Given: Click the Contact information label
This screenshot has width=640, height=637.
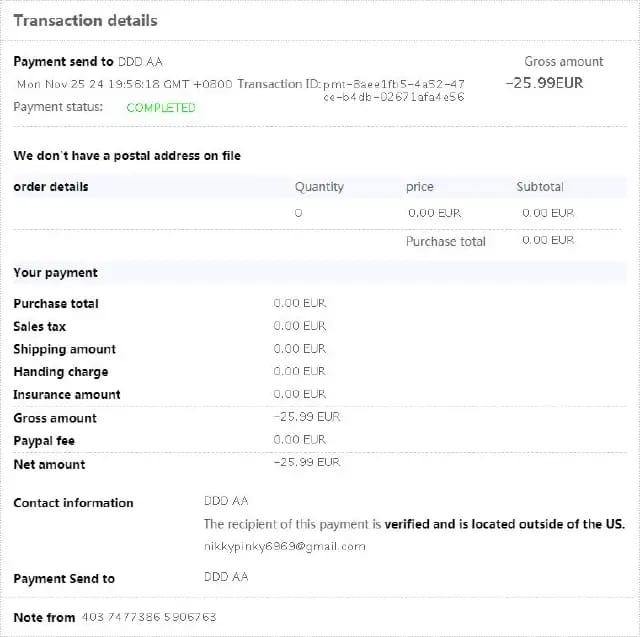Looking at the screenshot, I should 73,503.
